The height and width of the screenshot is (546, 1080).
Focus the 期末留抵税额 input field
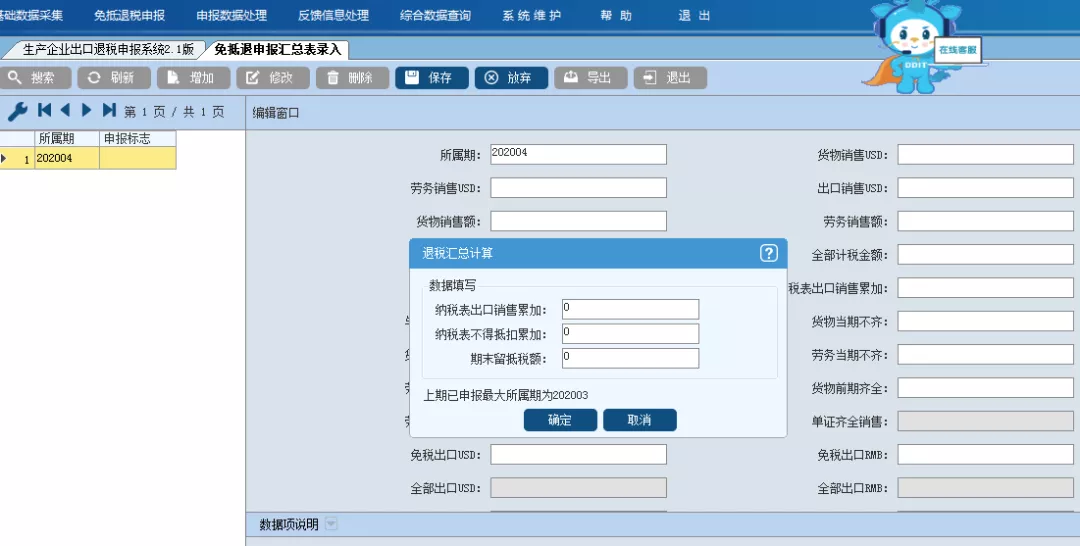tap(629, 358)
